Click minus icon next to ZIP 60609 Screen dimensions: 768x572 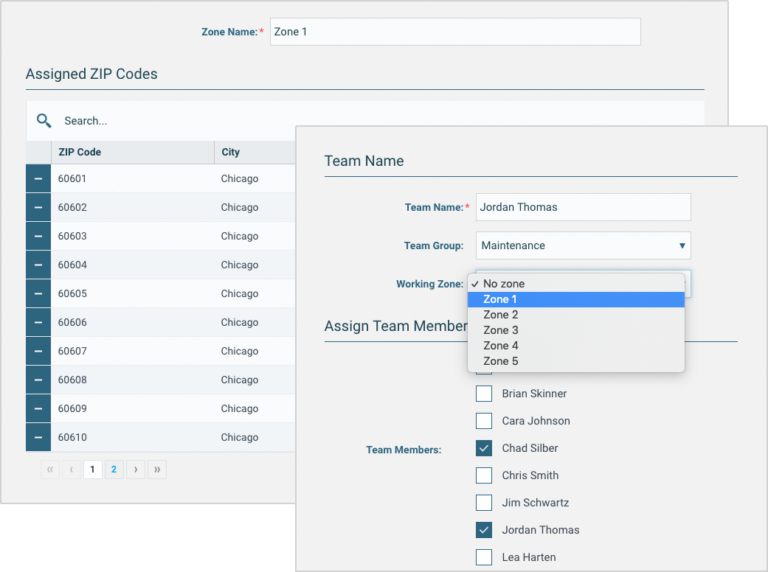click(x=38, y=409)
